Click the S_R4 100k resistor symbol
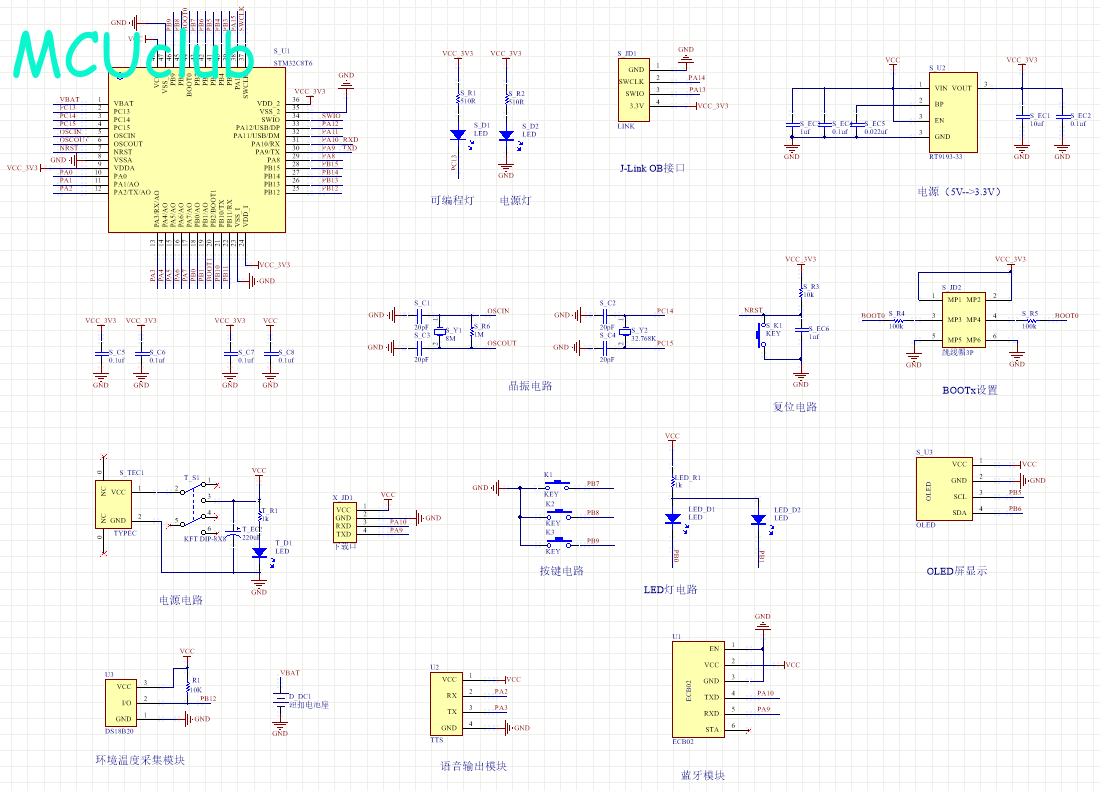This screenshot has height=791, width=1100. click(x=897, y=320)
